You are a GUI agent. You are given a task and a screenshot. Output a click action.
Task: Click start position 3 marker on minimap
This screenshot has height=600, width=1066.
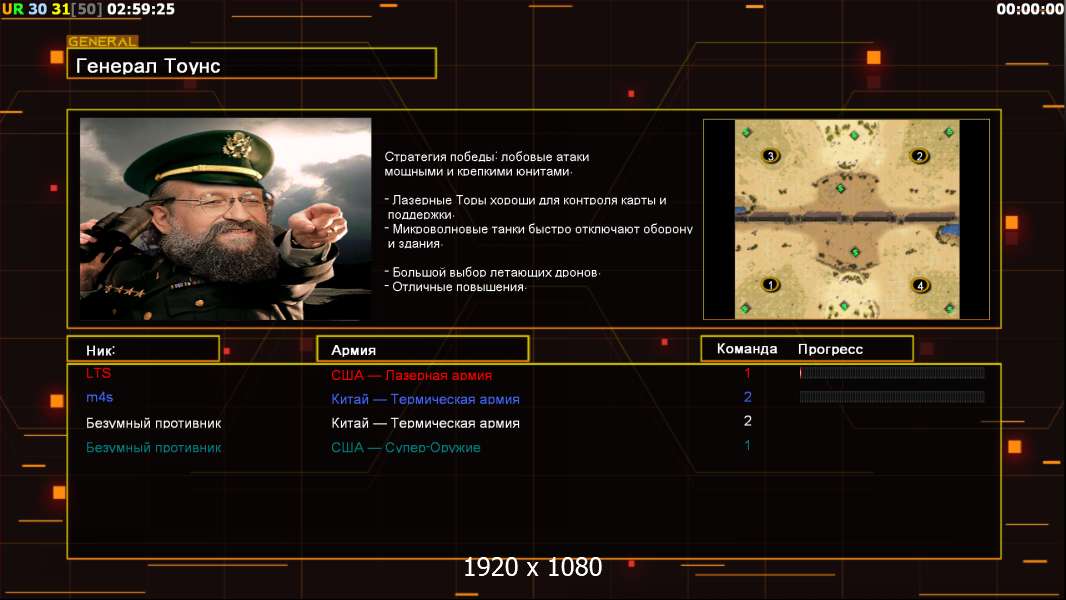coord(770,156)
